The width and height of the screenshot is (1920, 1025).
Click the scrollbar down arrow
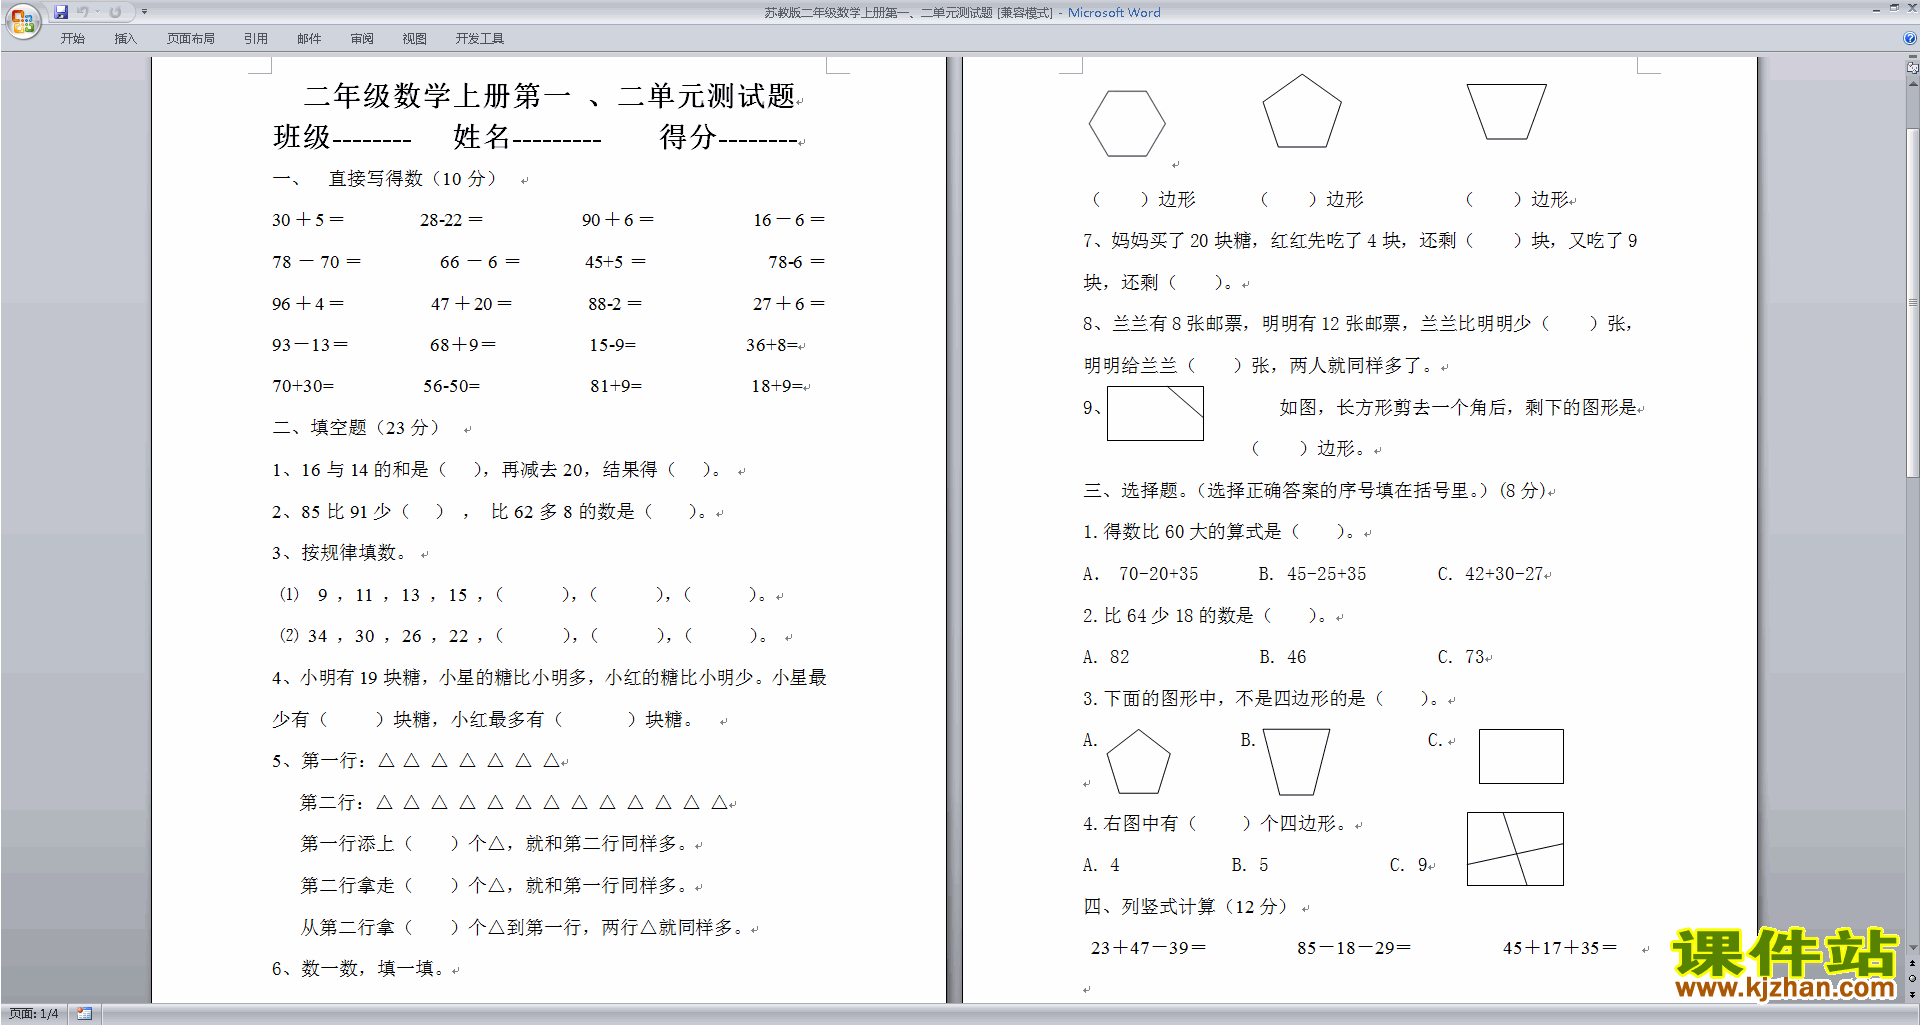[x=1912, y=947]
